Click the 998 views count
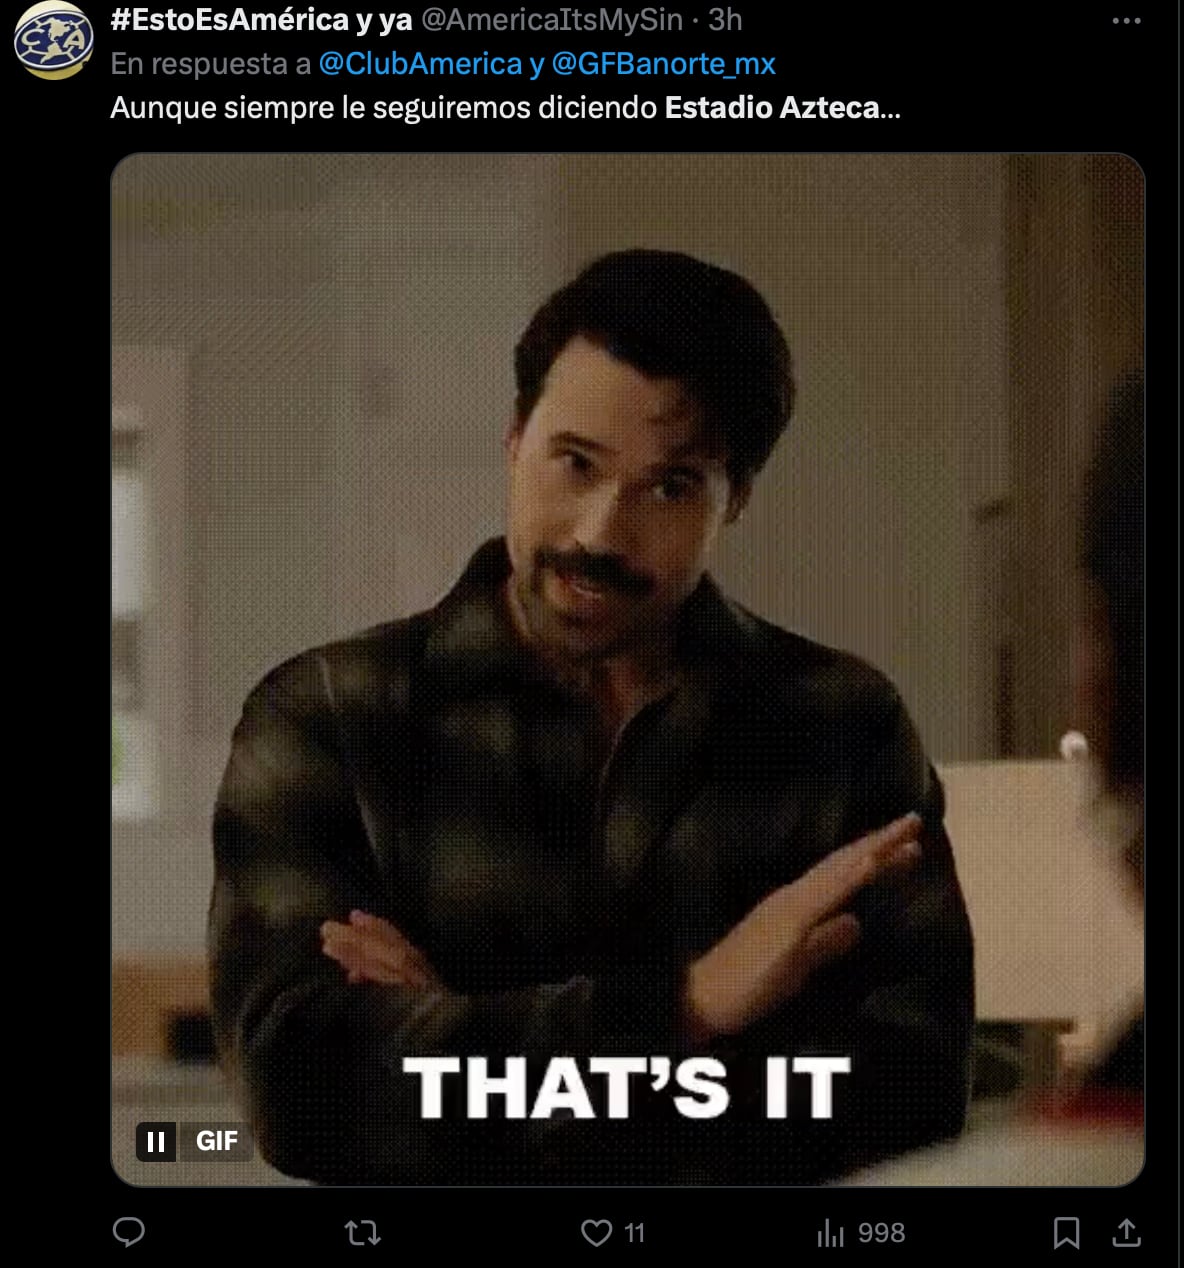Screen dimensions: 1184x1268 point(881,1233)
